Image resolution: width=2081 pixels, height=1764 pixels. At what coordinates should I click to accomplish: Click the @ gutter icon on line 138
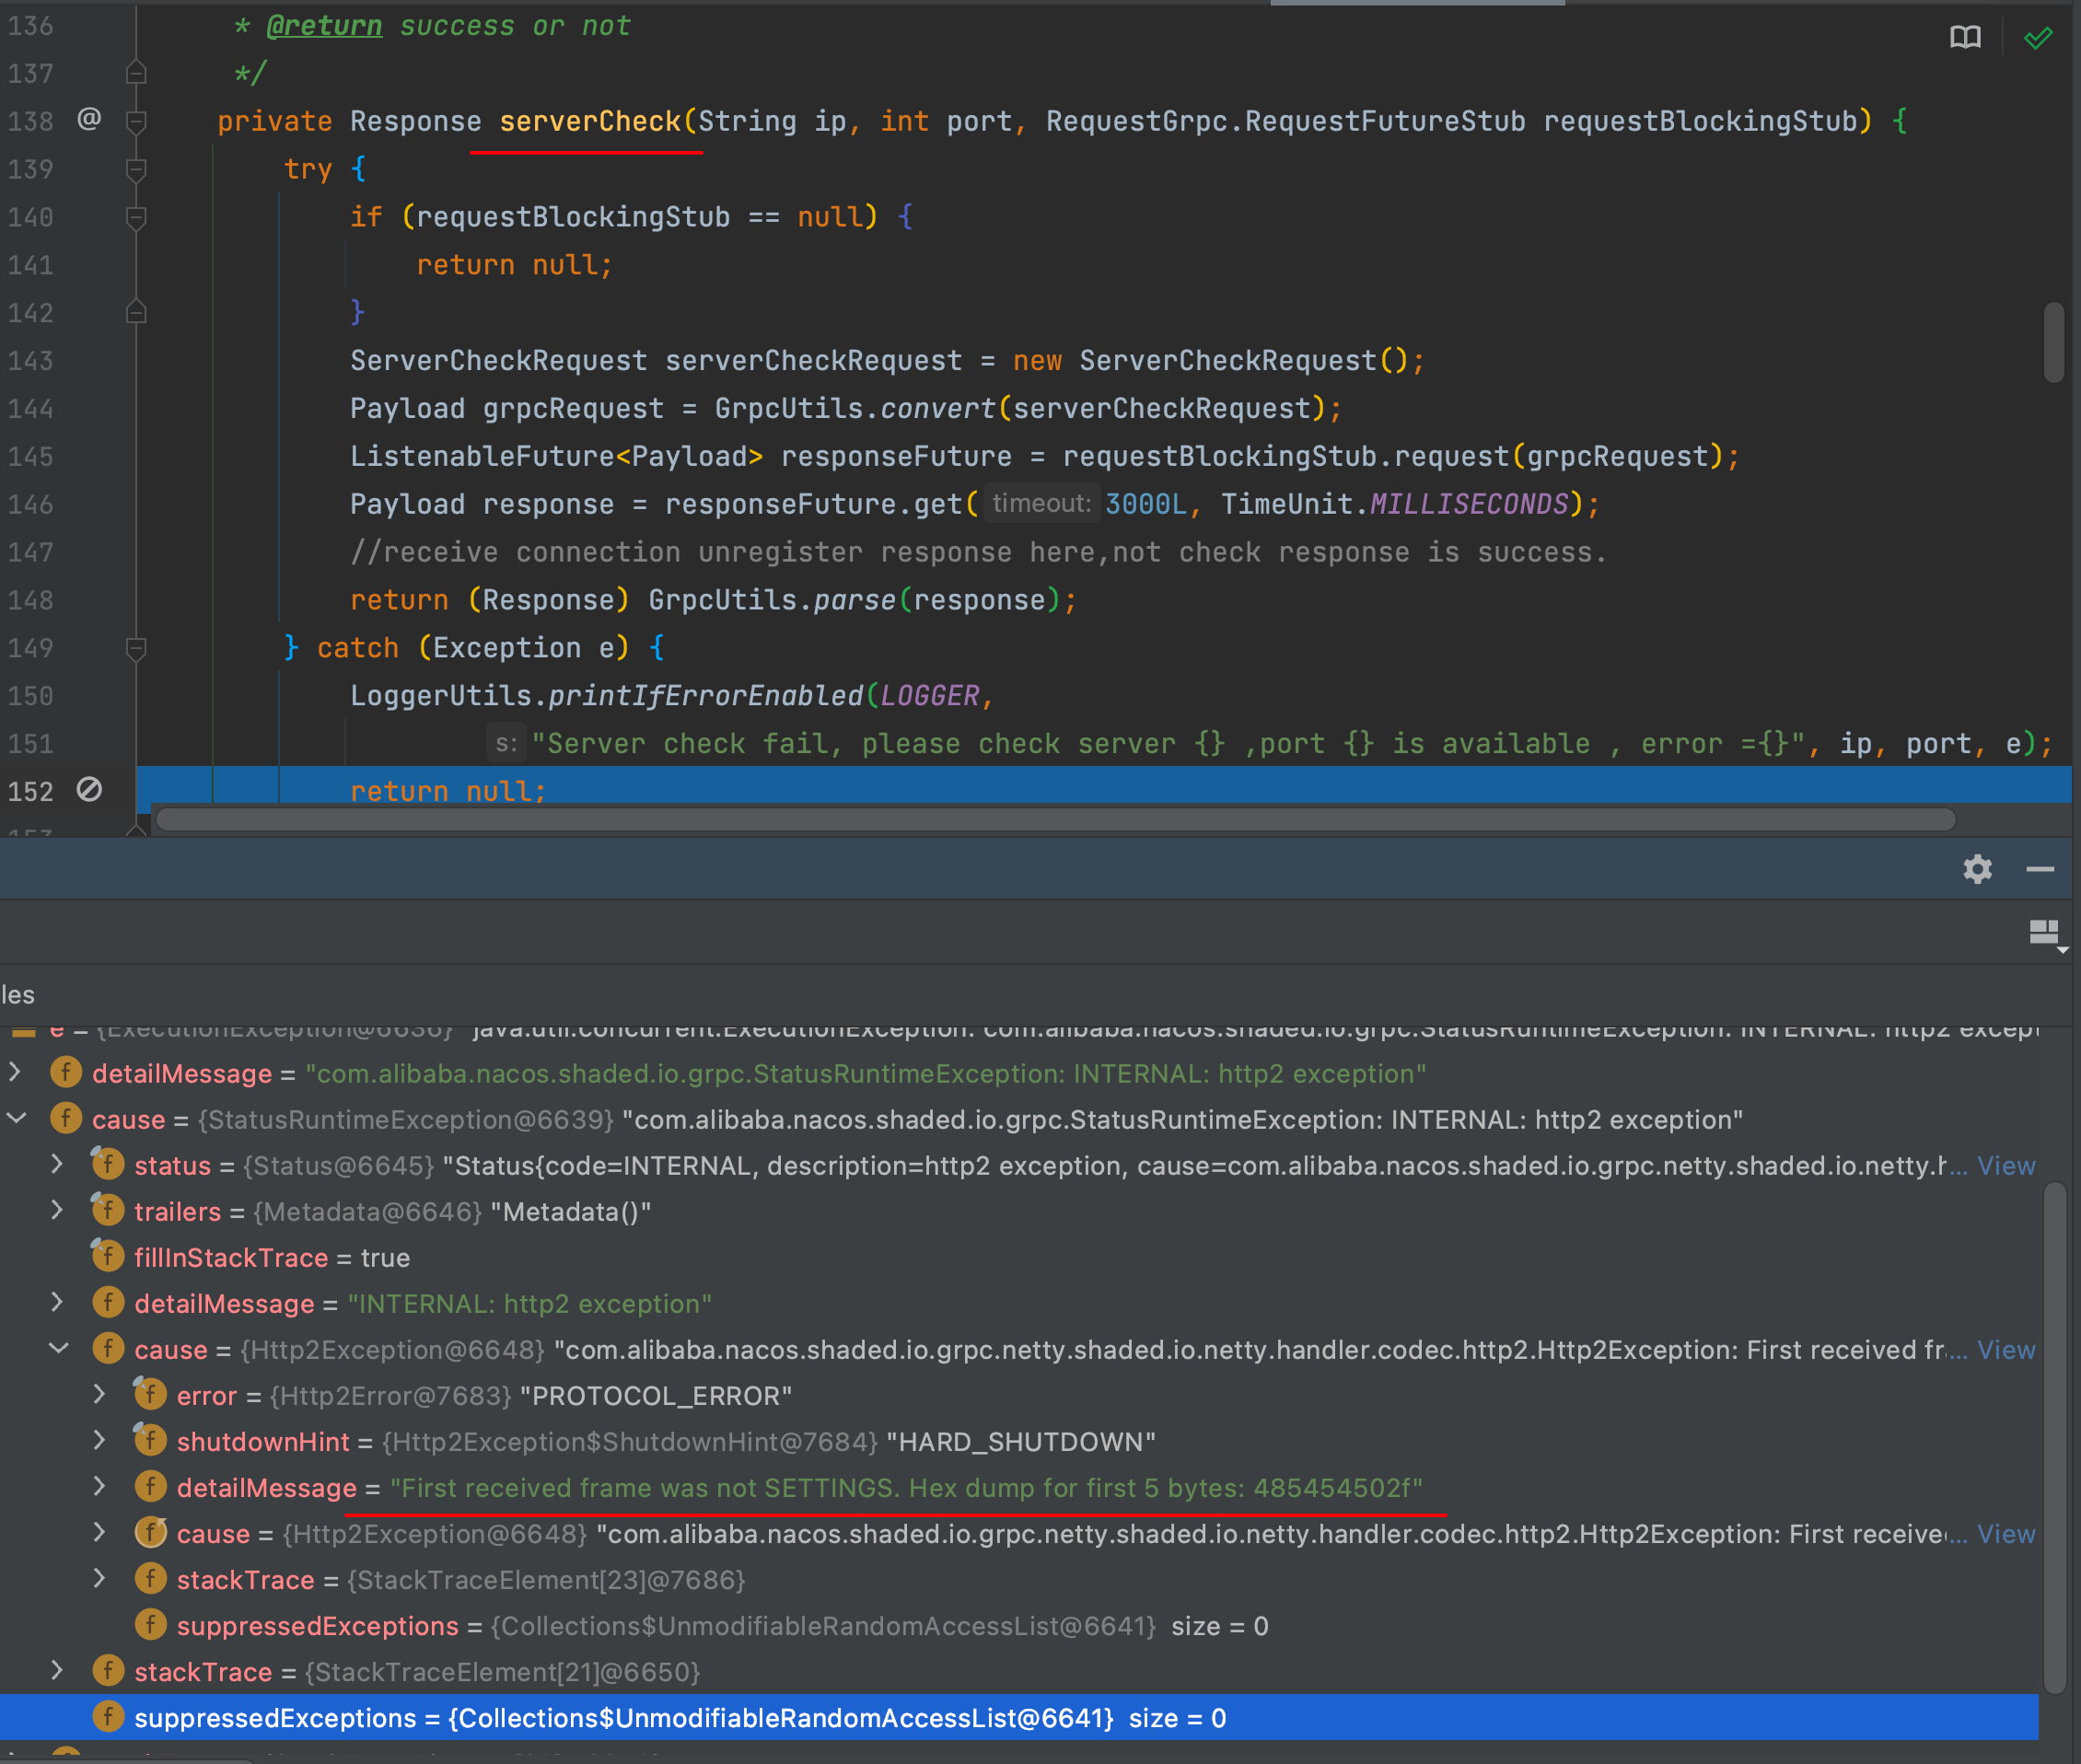[x=89, y=119]
